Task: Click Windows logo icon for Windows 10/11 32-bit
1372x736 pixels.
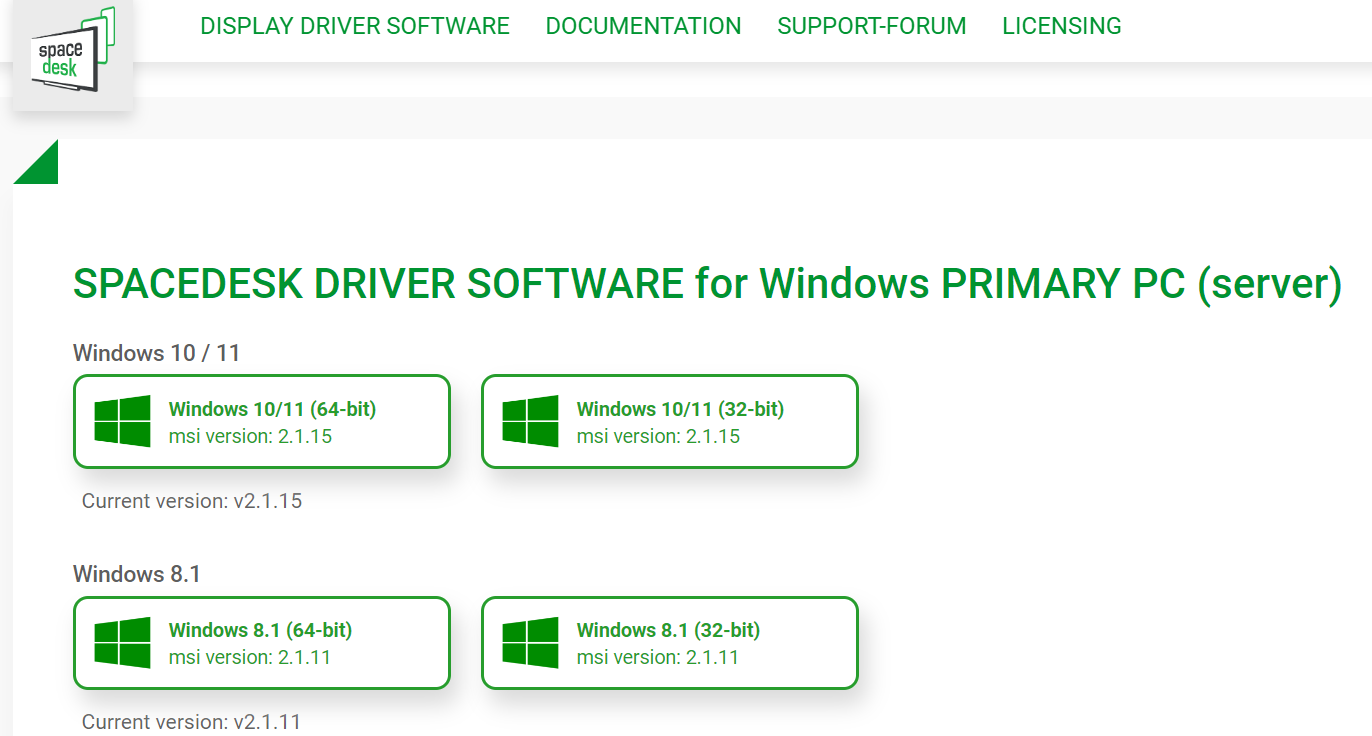Action: 530,421
